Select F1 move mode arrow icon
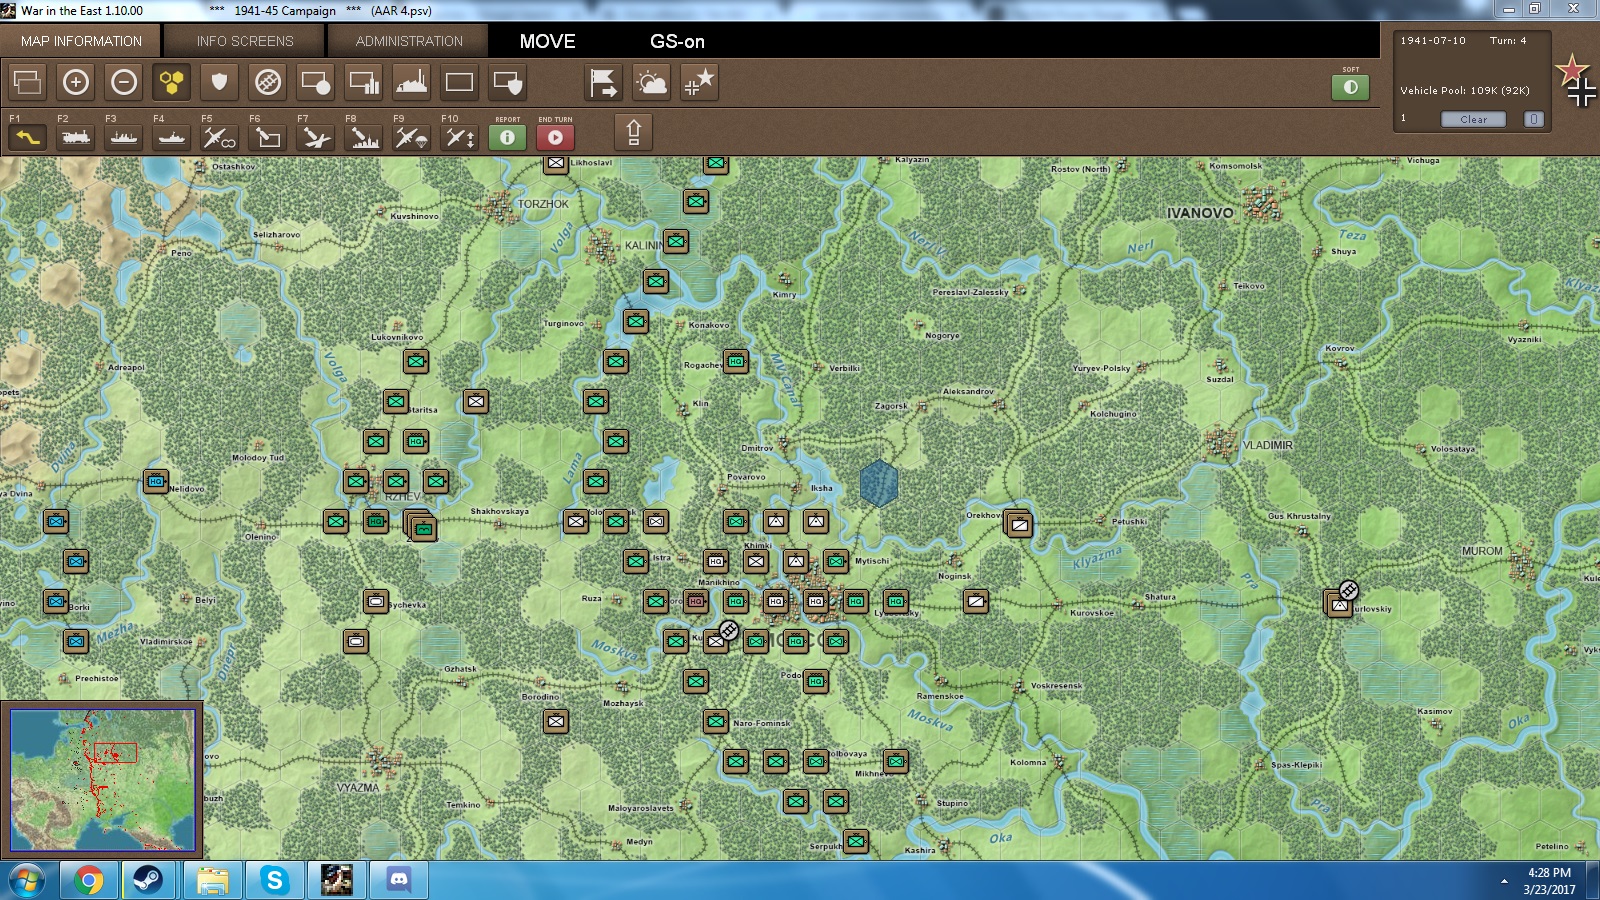 click(x=28, y=137)
